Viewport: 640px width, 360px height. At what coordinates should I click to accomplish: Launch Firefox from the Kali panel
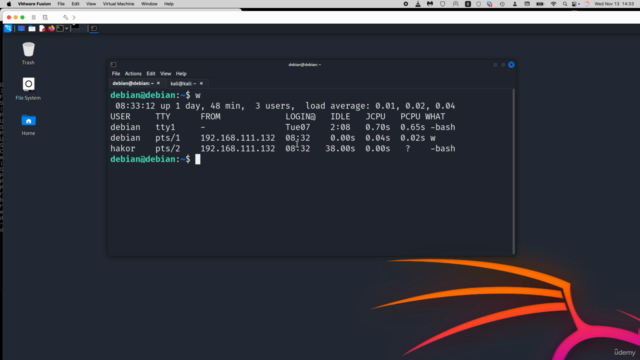coord(51,29)
